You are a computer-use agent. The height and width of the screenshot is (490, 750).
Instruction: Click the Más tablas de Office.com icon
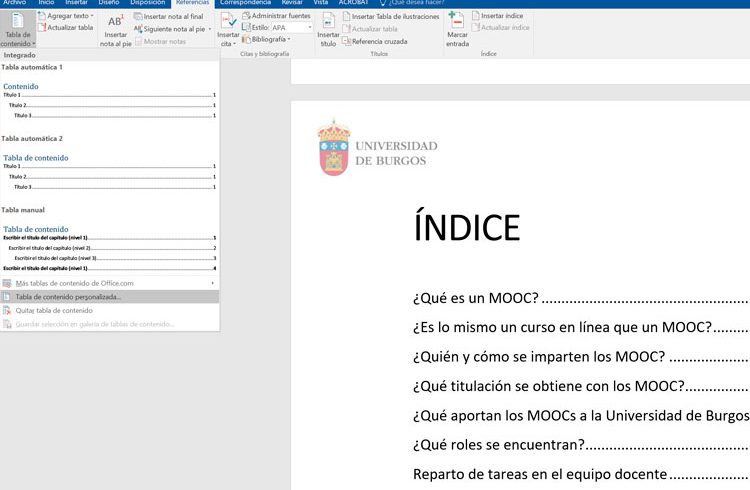pos(7,283)
